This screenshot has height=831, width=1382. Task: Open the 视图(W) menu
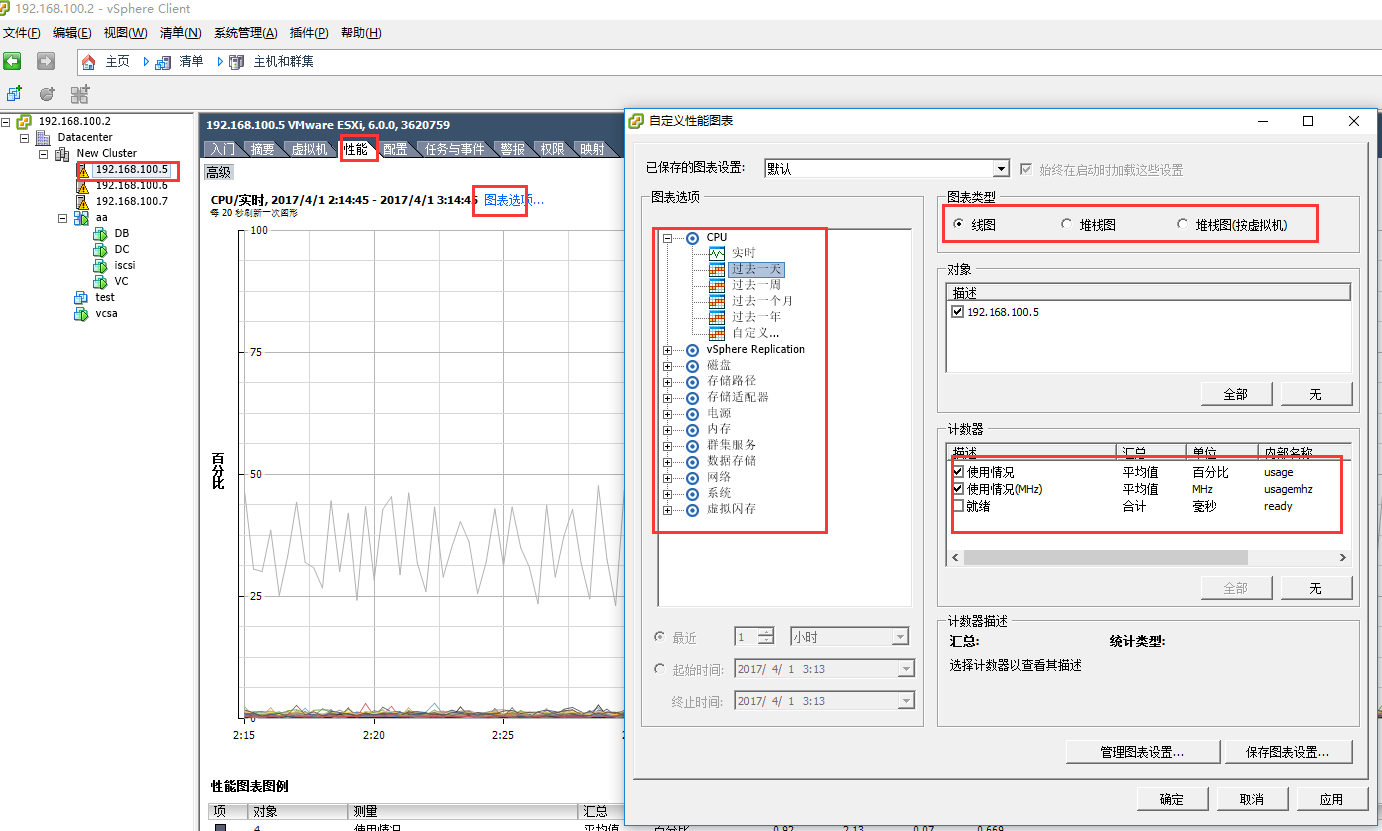click(x=125, y=33)
